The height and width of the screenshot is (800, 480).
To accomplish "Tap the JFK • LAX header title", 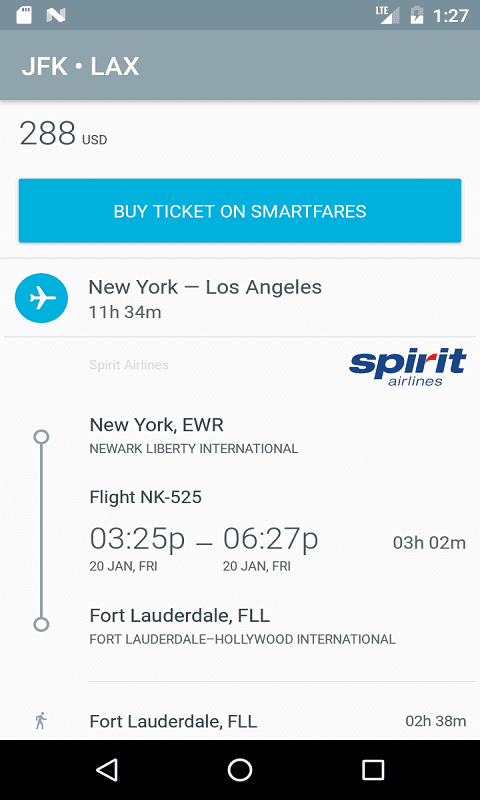I will [80, 67].
